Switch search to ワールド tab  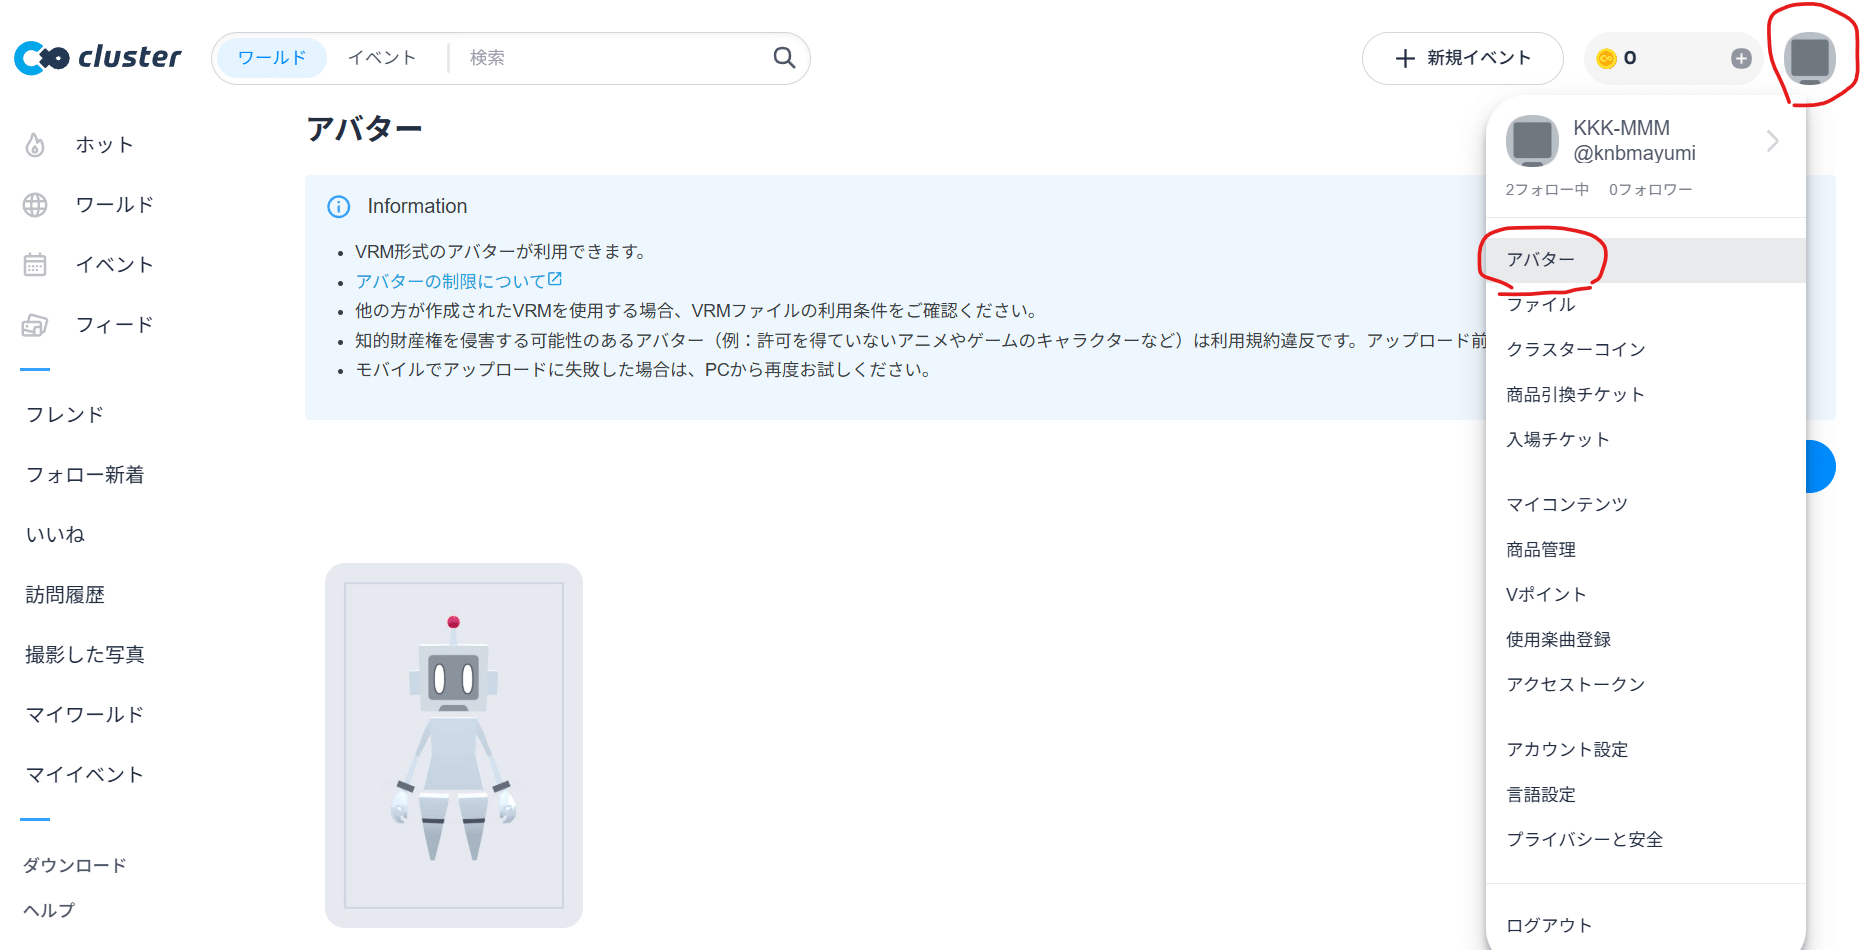click(x=272, y=58)
